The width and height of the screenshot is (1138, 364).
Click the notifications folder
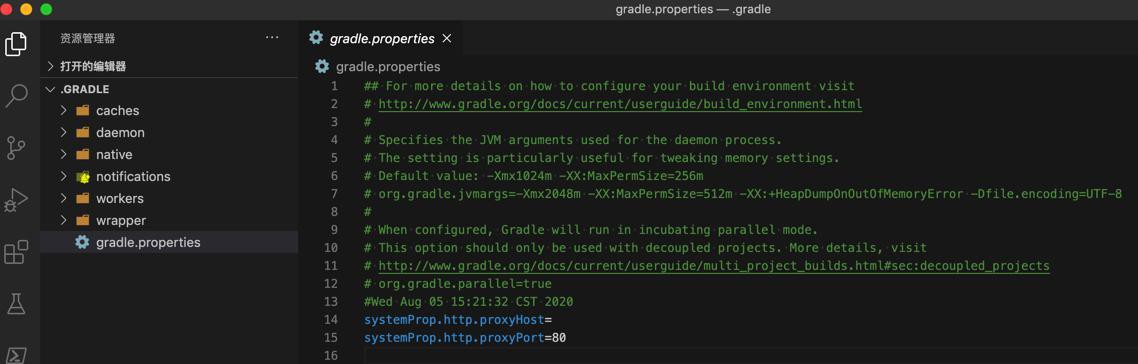[x=133, y=177]
